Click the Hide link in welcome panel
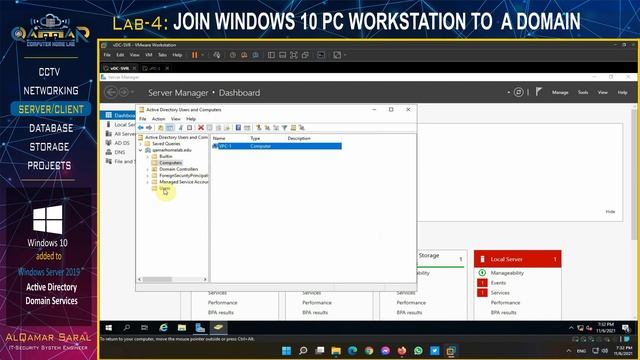The height and width of the screenshot is (360, 640). tap(610, 212)
